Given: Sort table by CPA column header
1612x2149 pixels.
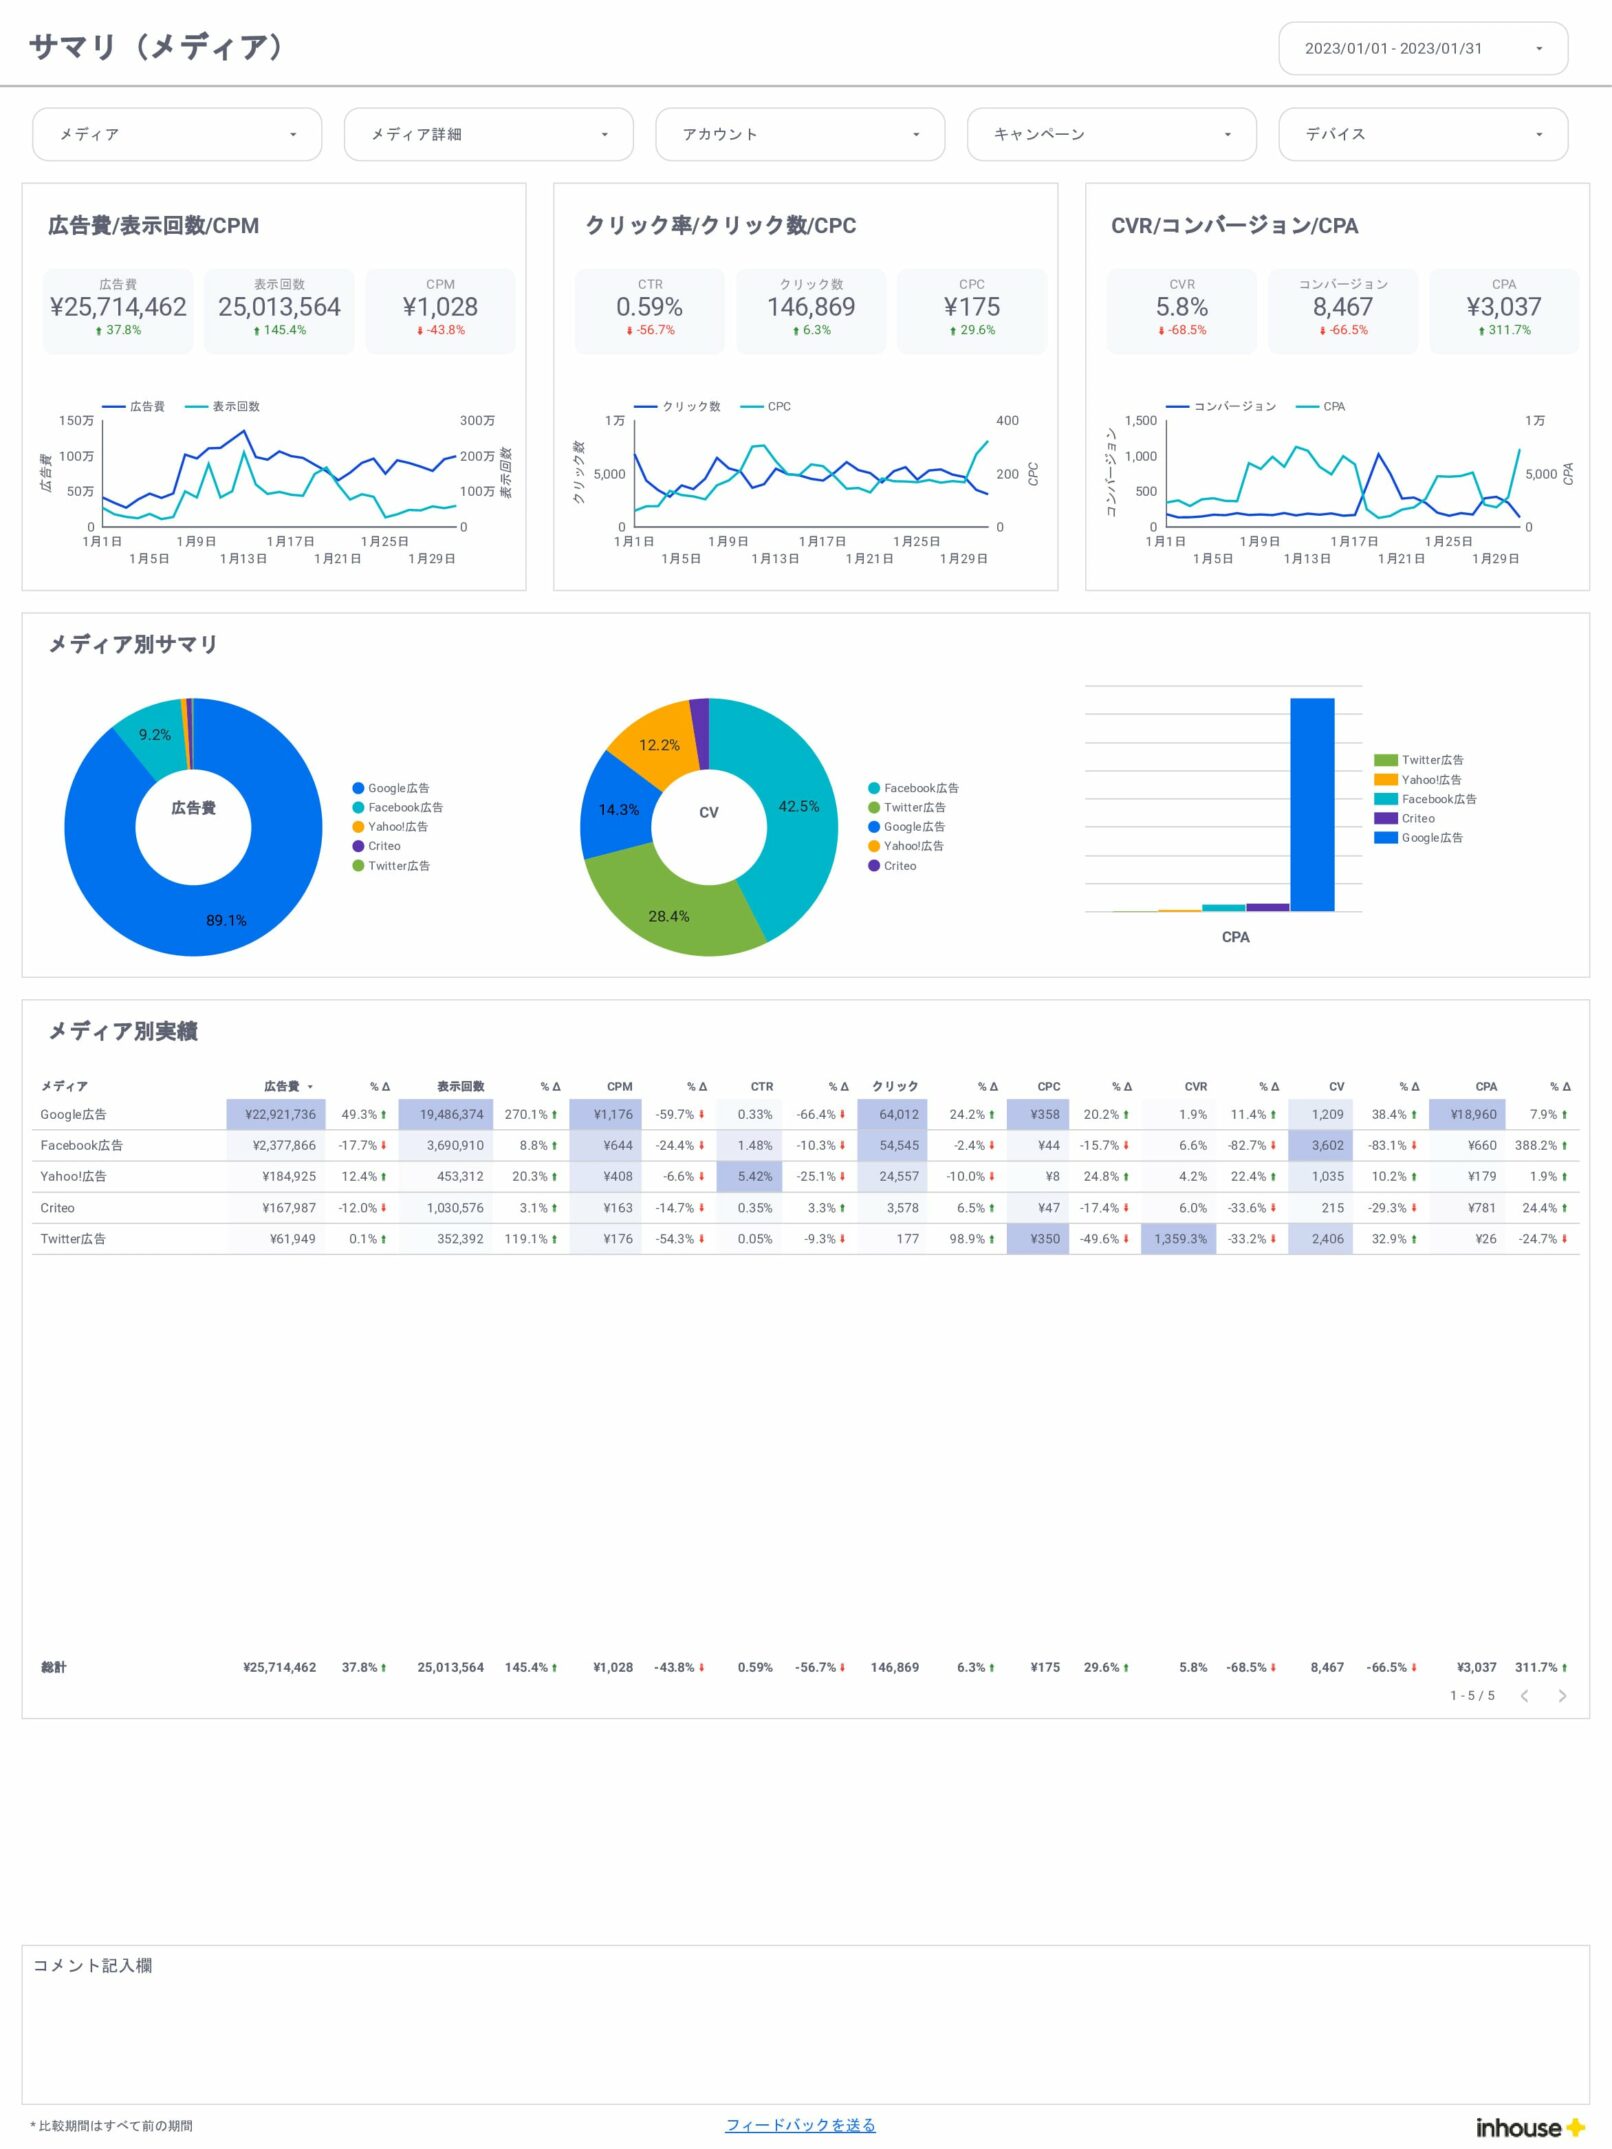Looking at the screenshot, I should point(1485,1086).
